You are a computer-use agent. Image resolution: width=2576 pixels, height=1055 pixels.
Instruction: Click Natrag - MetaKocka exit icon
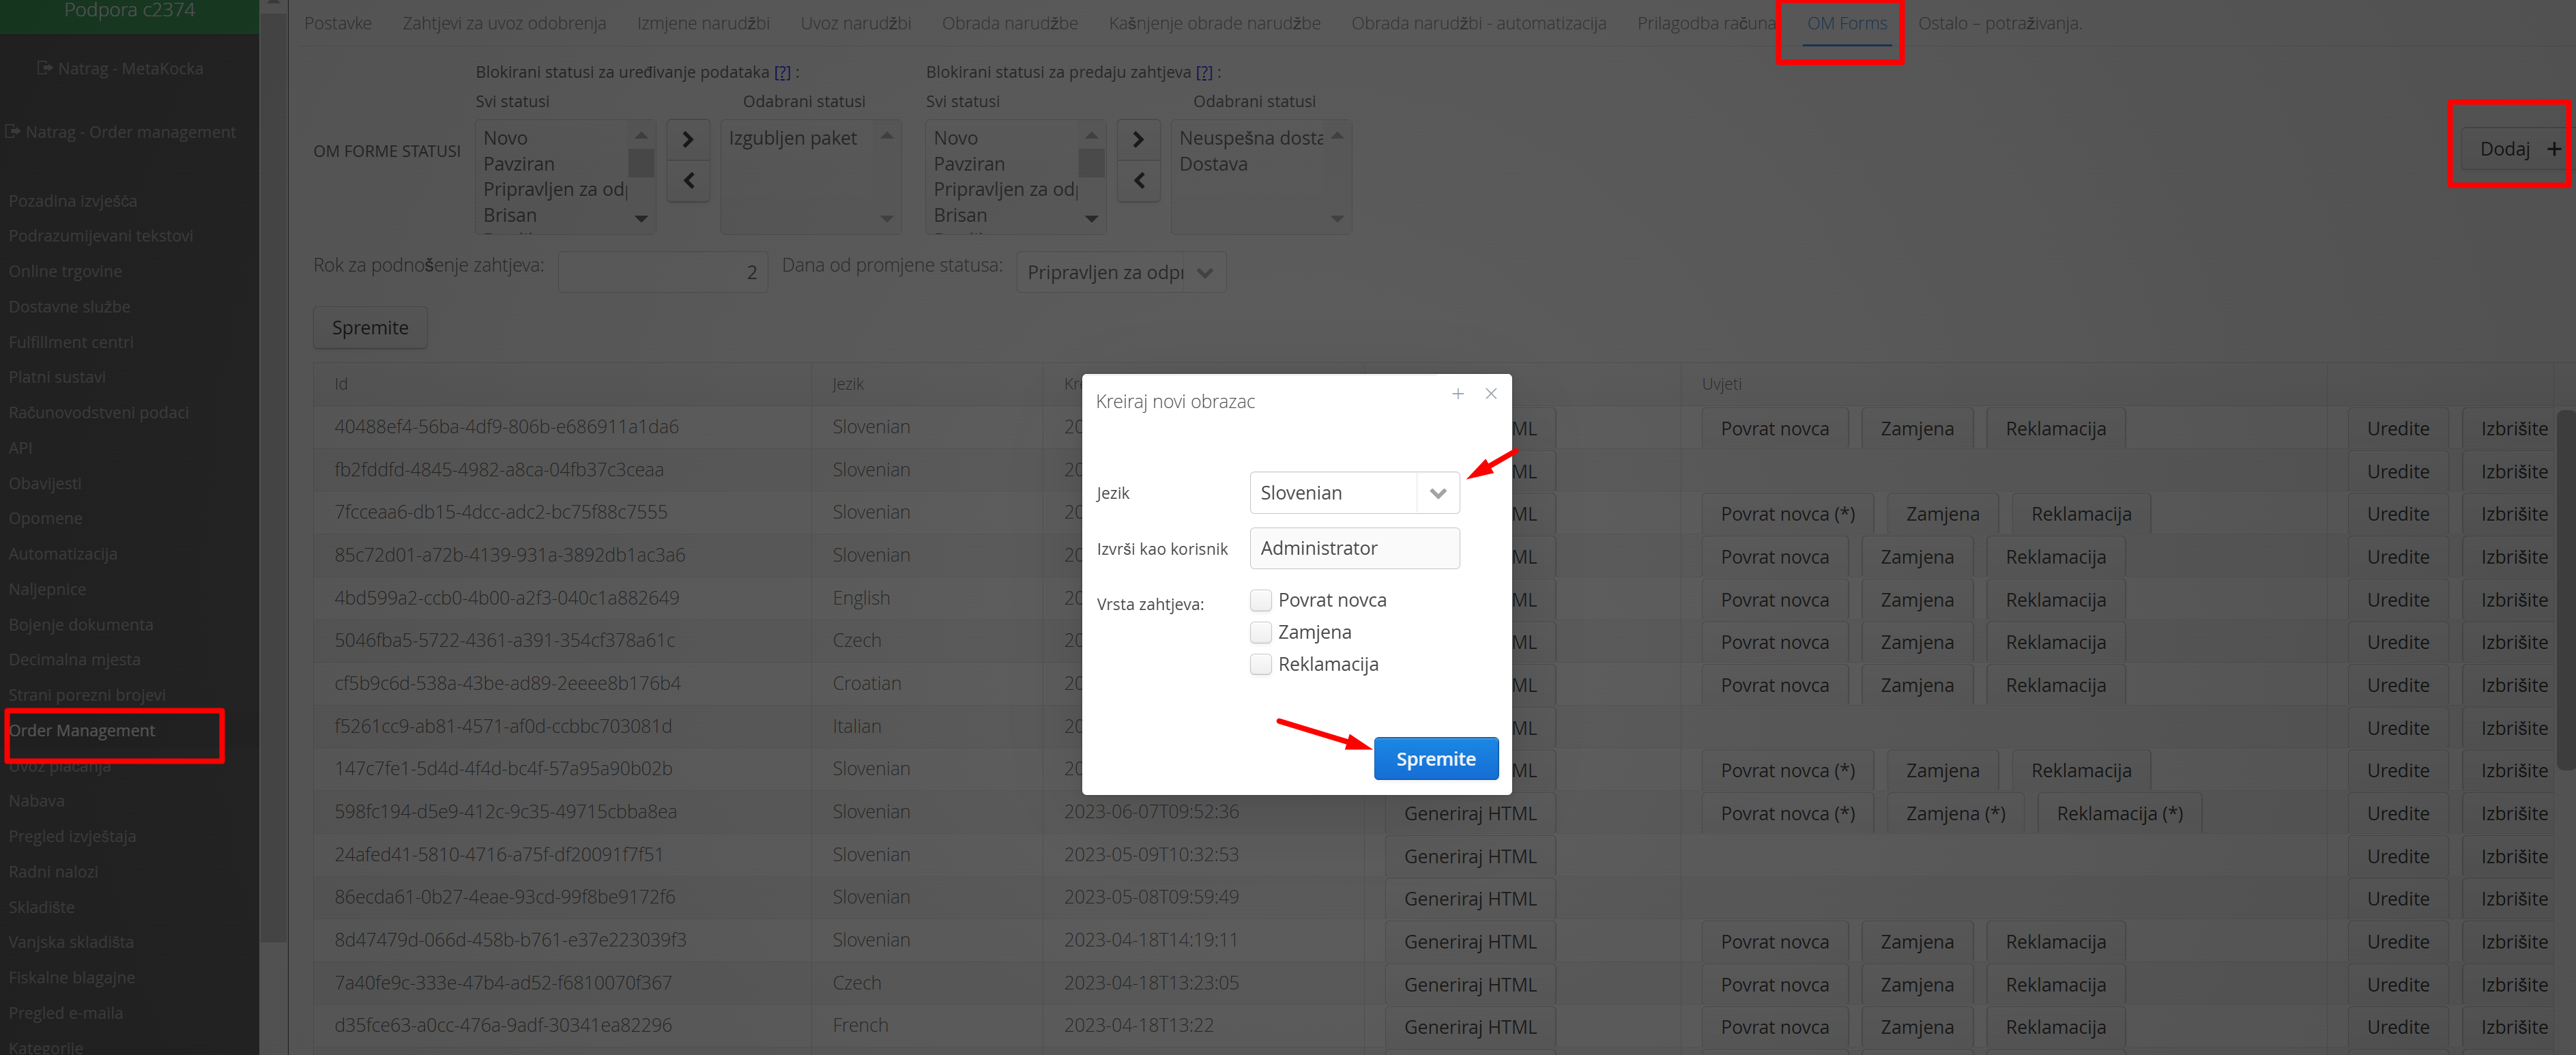tap(44, 68)
